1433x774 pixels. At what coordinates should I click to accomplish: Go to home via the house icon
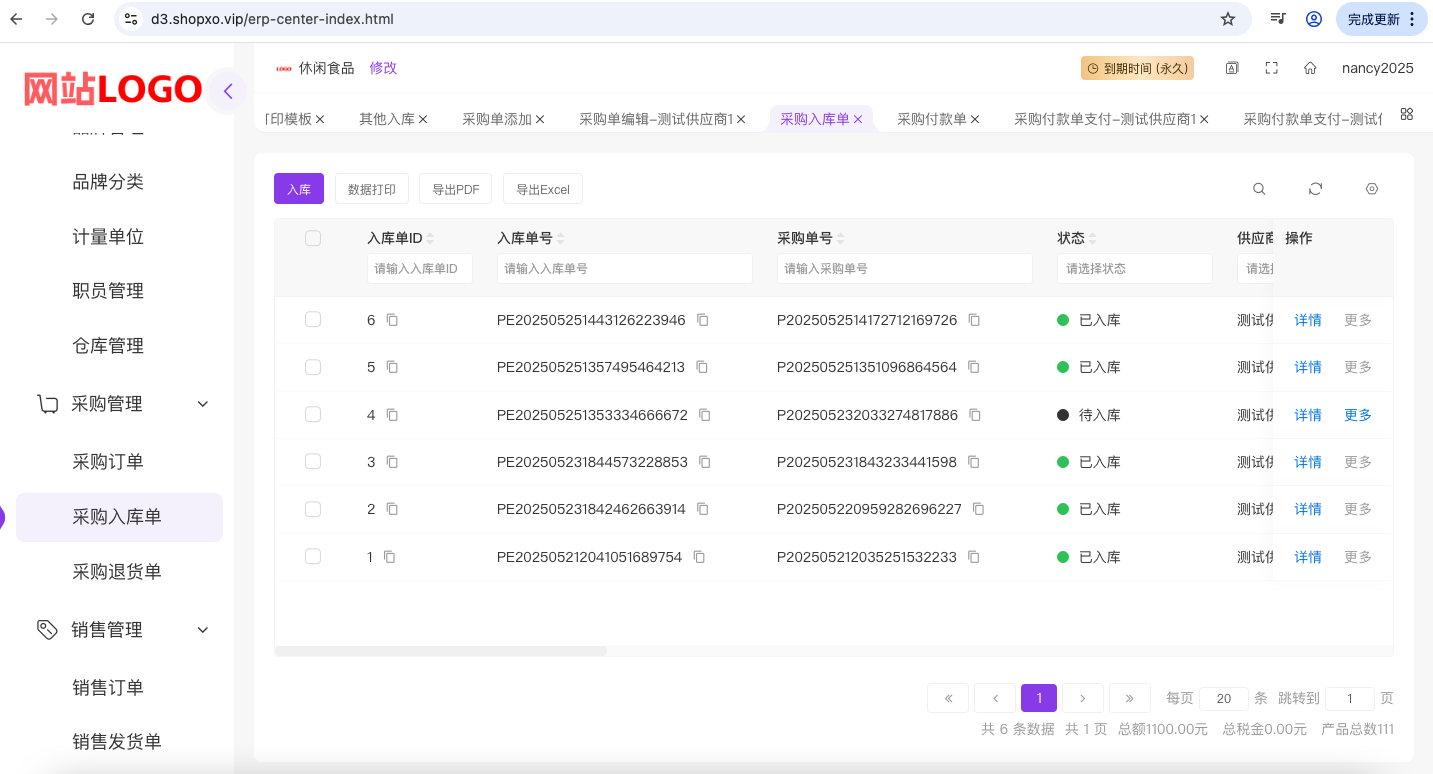coord(1309,68)
